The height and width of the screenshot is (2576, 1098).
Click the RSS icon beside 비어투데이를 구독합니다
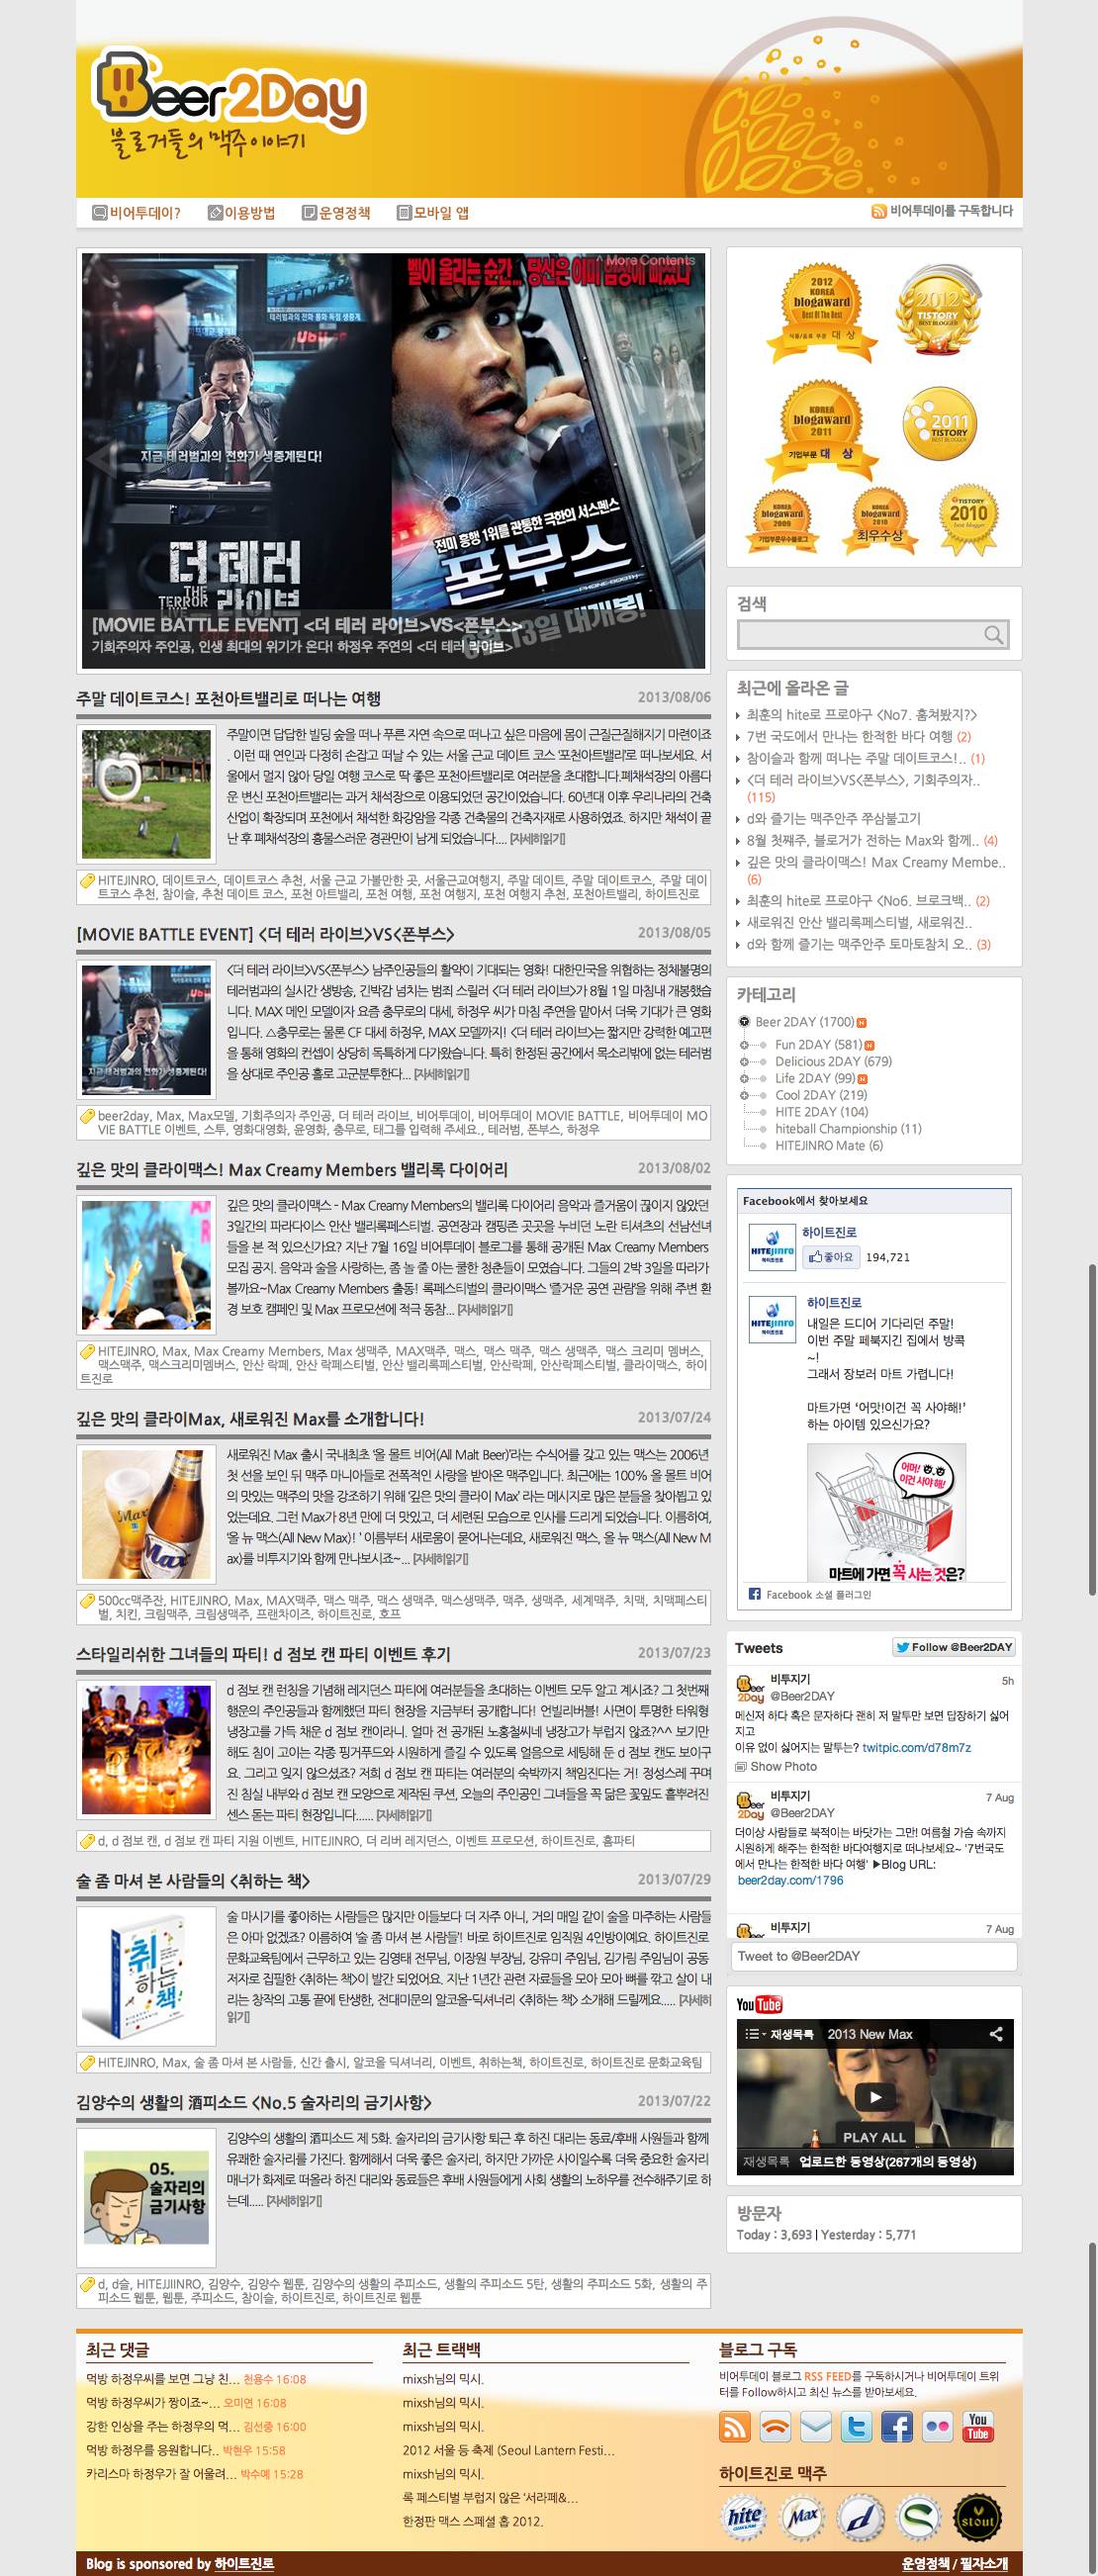[878, 211]
